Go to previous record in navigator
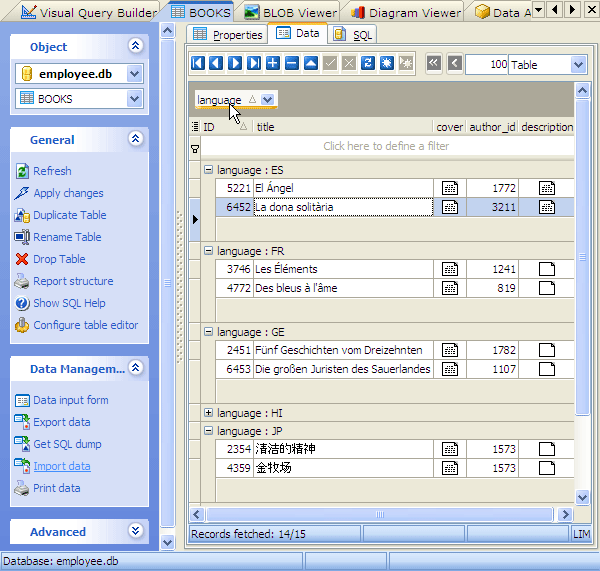 pos(216,63)
